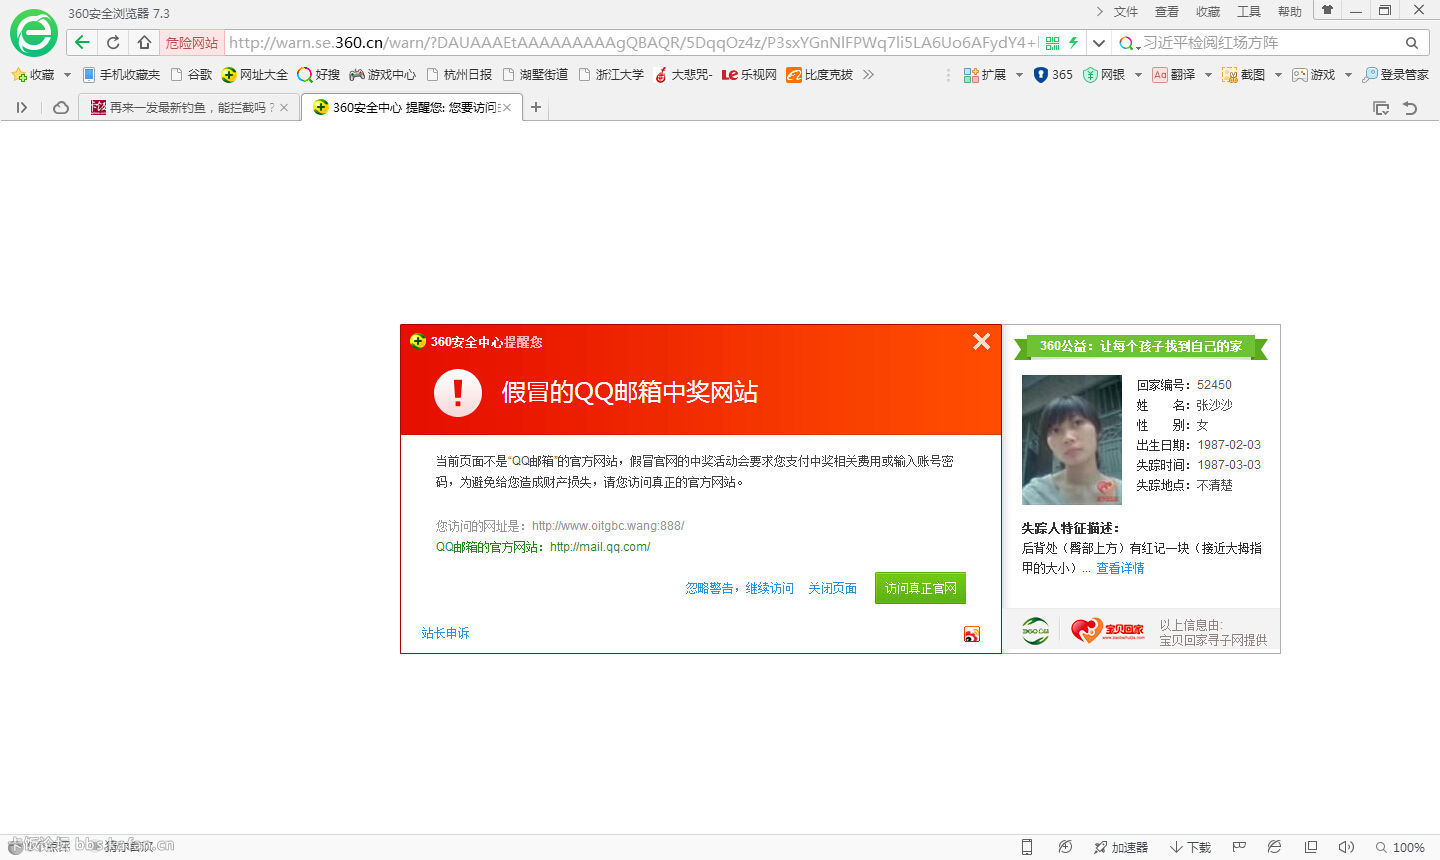Click the skin shirt icon in title bar

(x=1327, y=11)
